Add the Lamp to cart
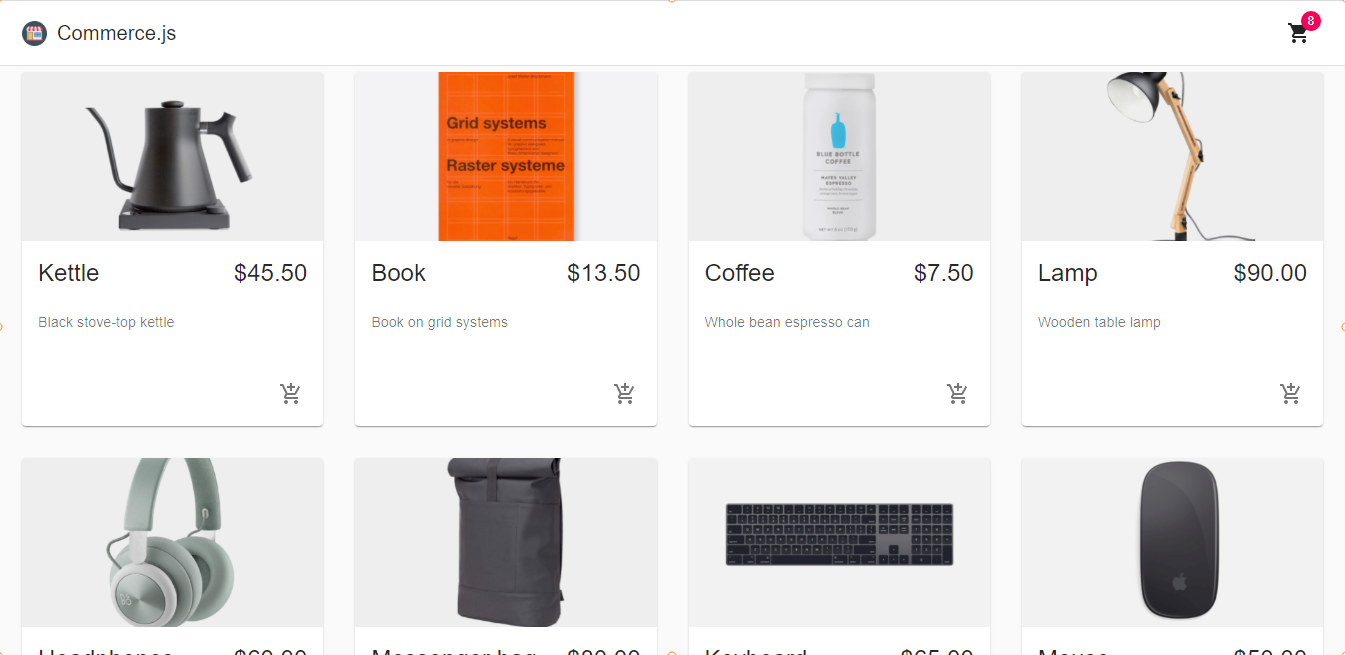 point(1290,394)
